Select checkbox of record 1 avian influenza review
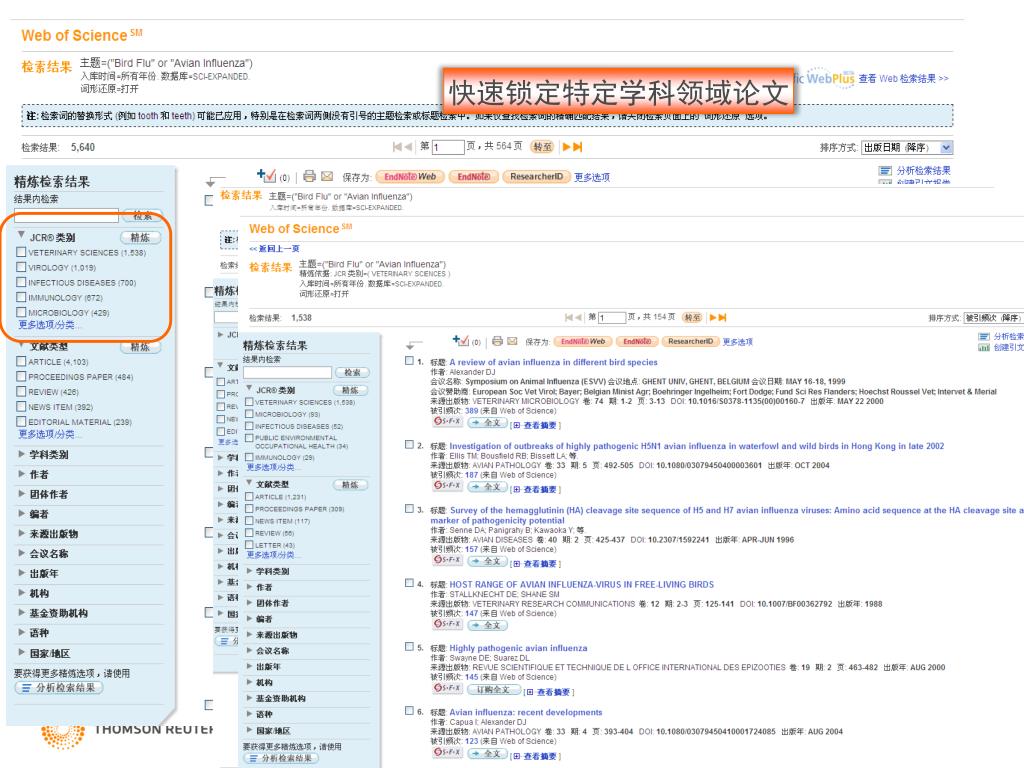The width and height of the screenshot is (1024, 768). pyautogui.click(x=409, y=360)
